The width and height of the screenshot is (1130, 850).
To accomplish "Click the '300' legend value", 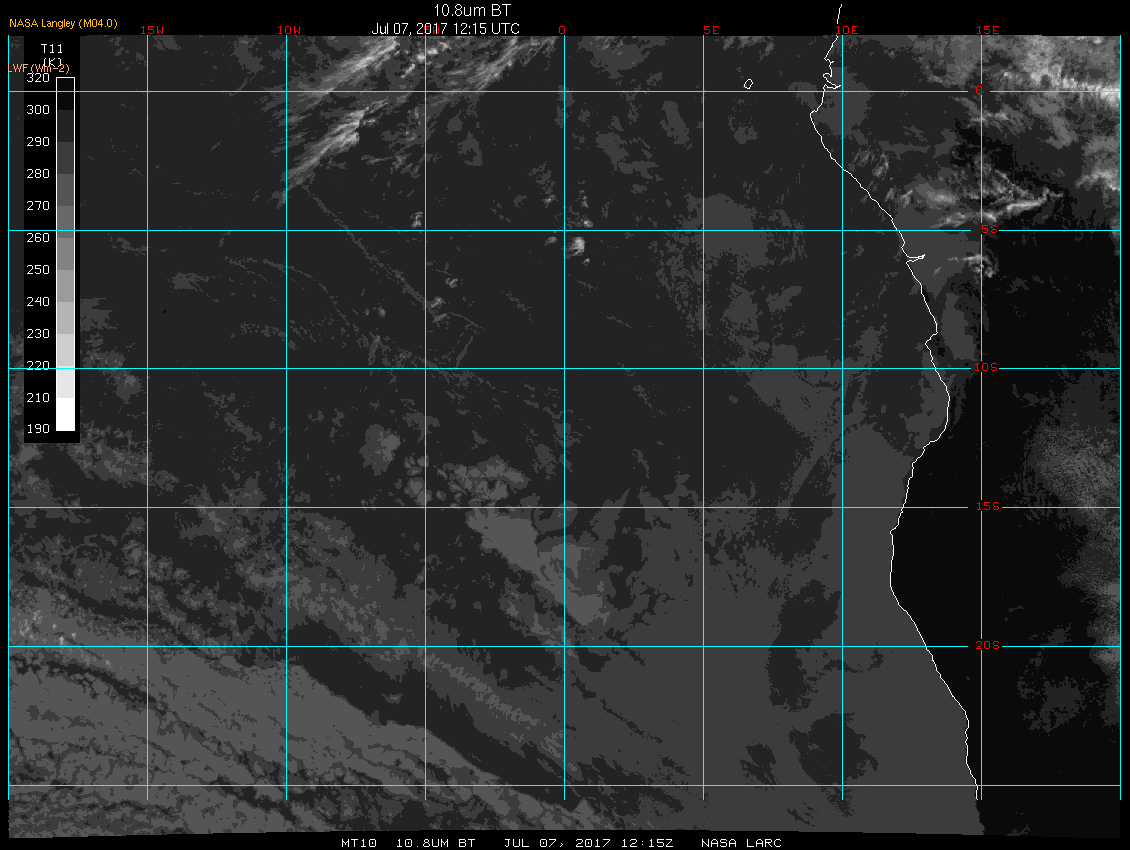I will point(38,110).
